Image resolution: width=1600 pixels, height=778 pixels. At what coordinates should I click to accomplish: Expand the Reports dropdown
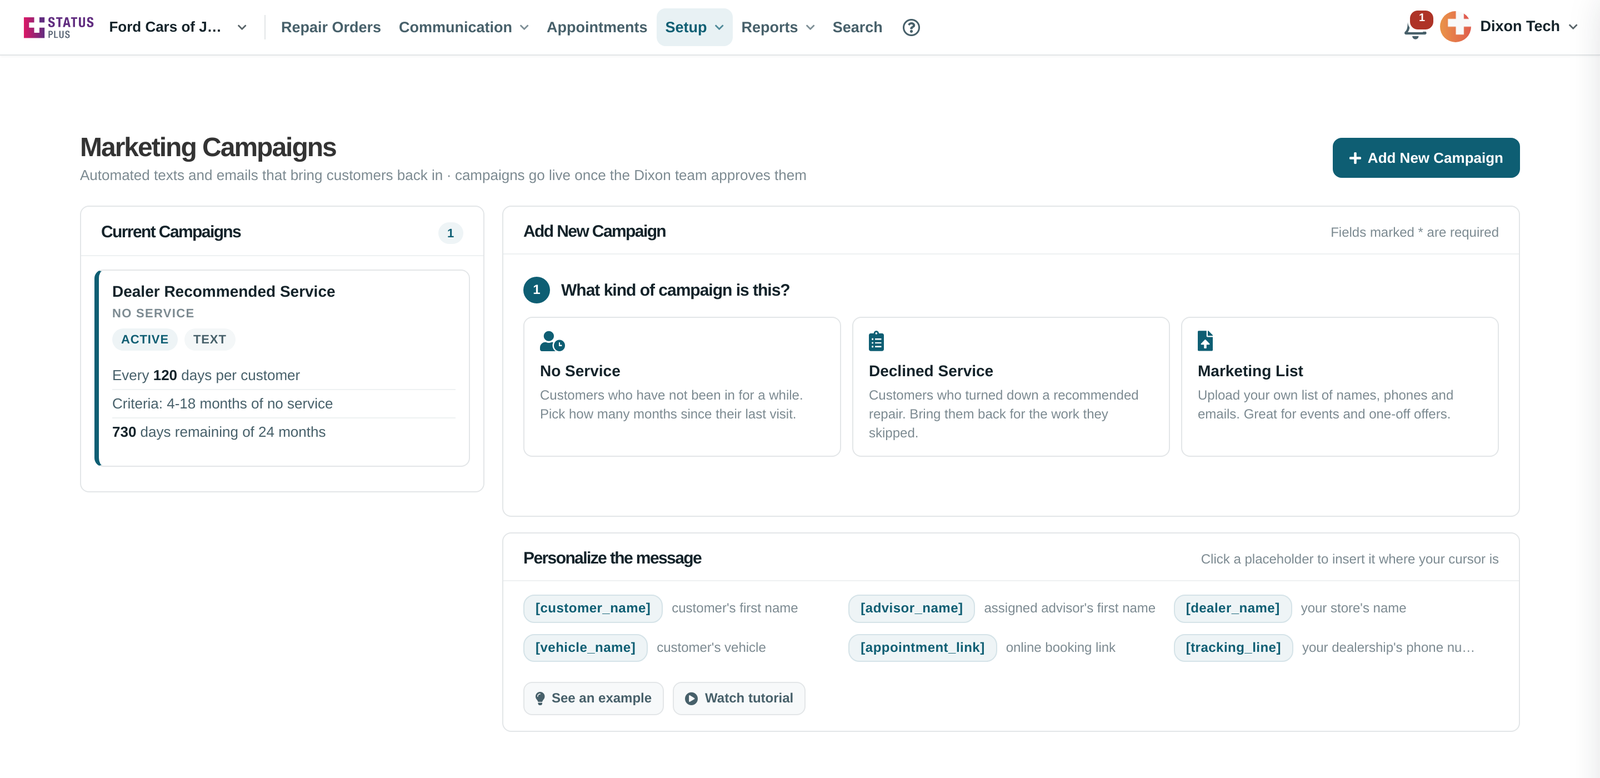pyautogui.click(x=778, y=27)
